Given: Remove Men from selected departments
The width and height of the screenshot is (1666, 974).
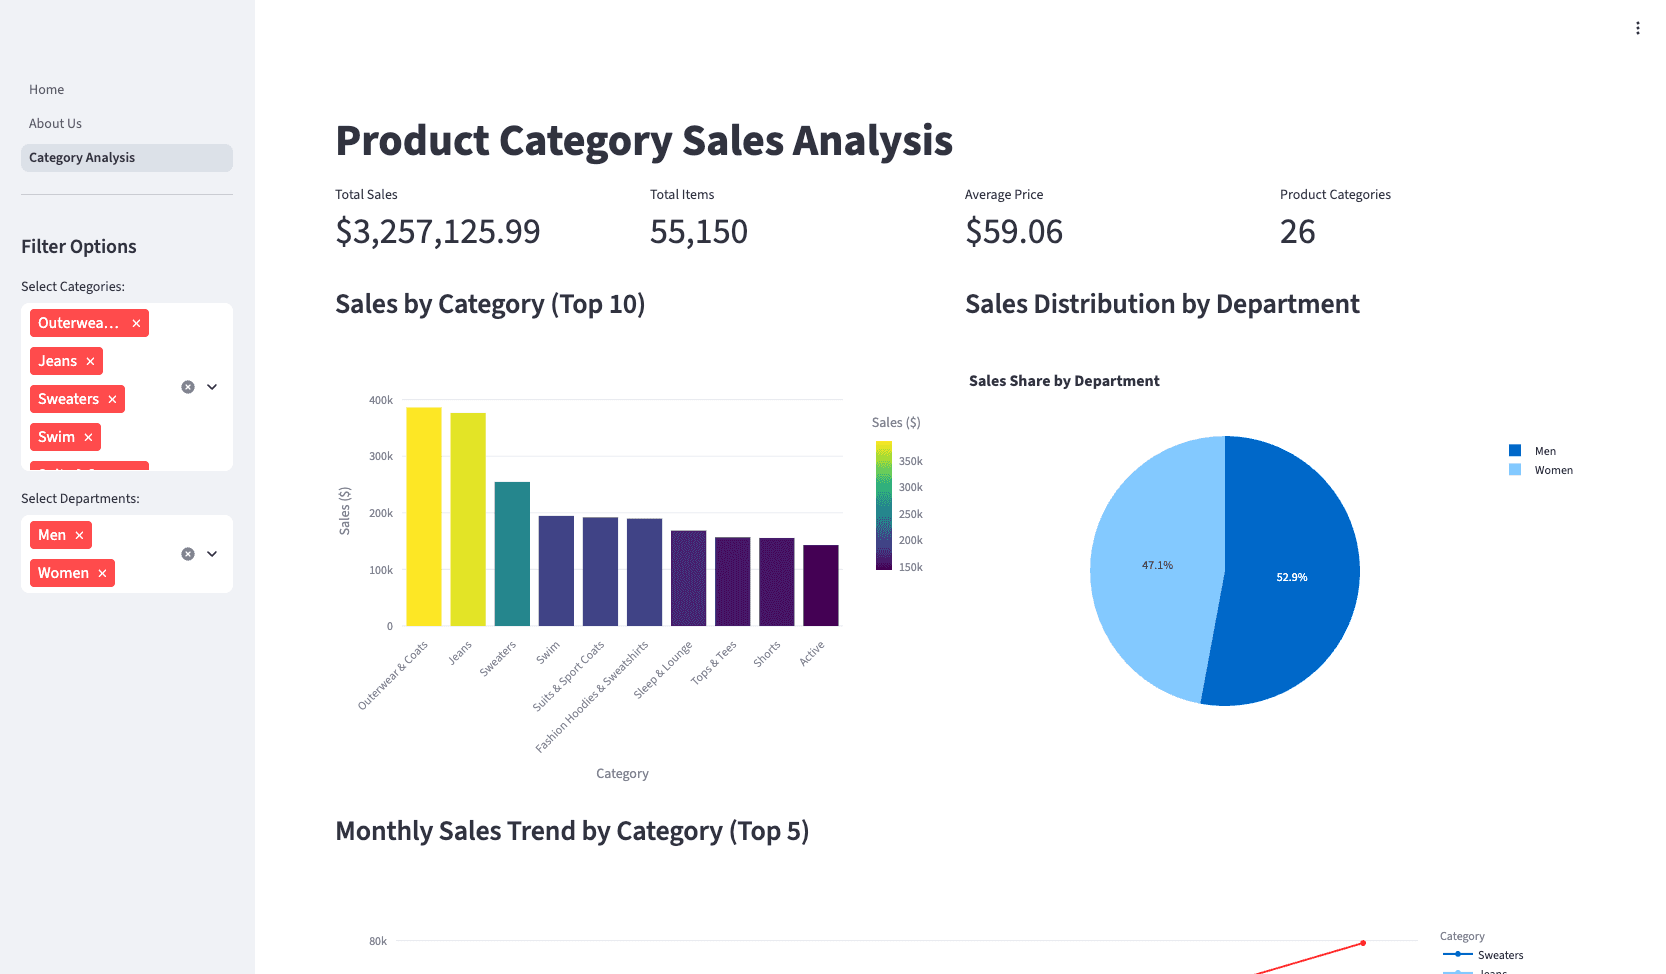Looking at the screenshot, I should point(79,535).
